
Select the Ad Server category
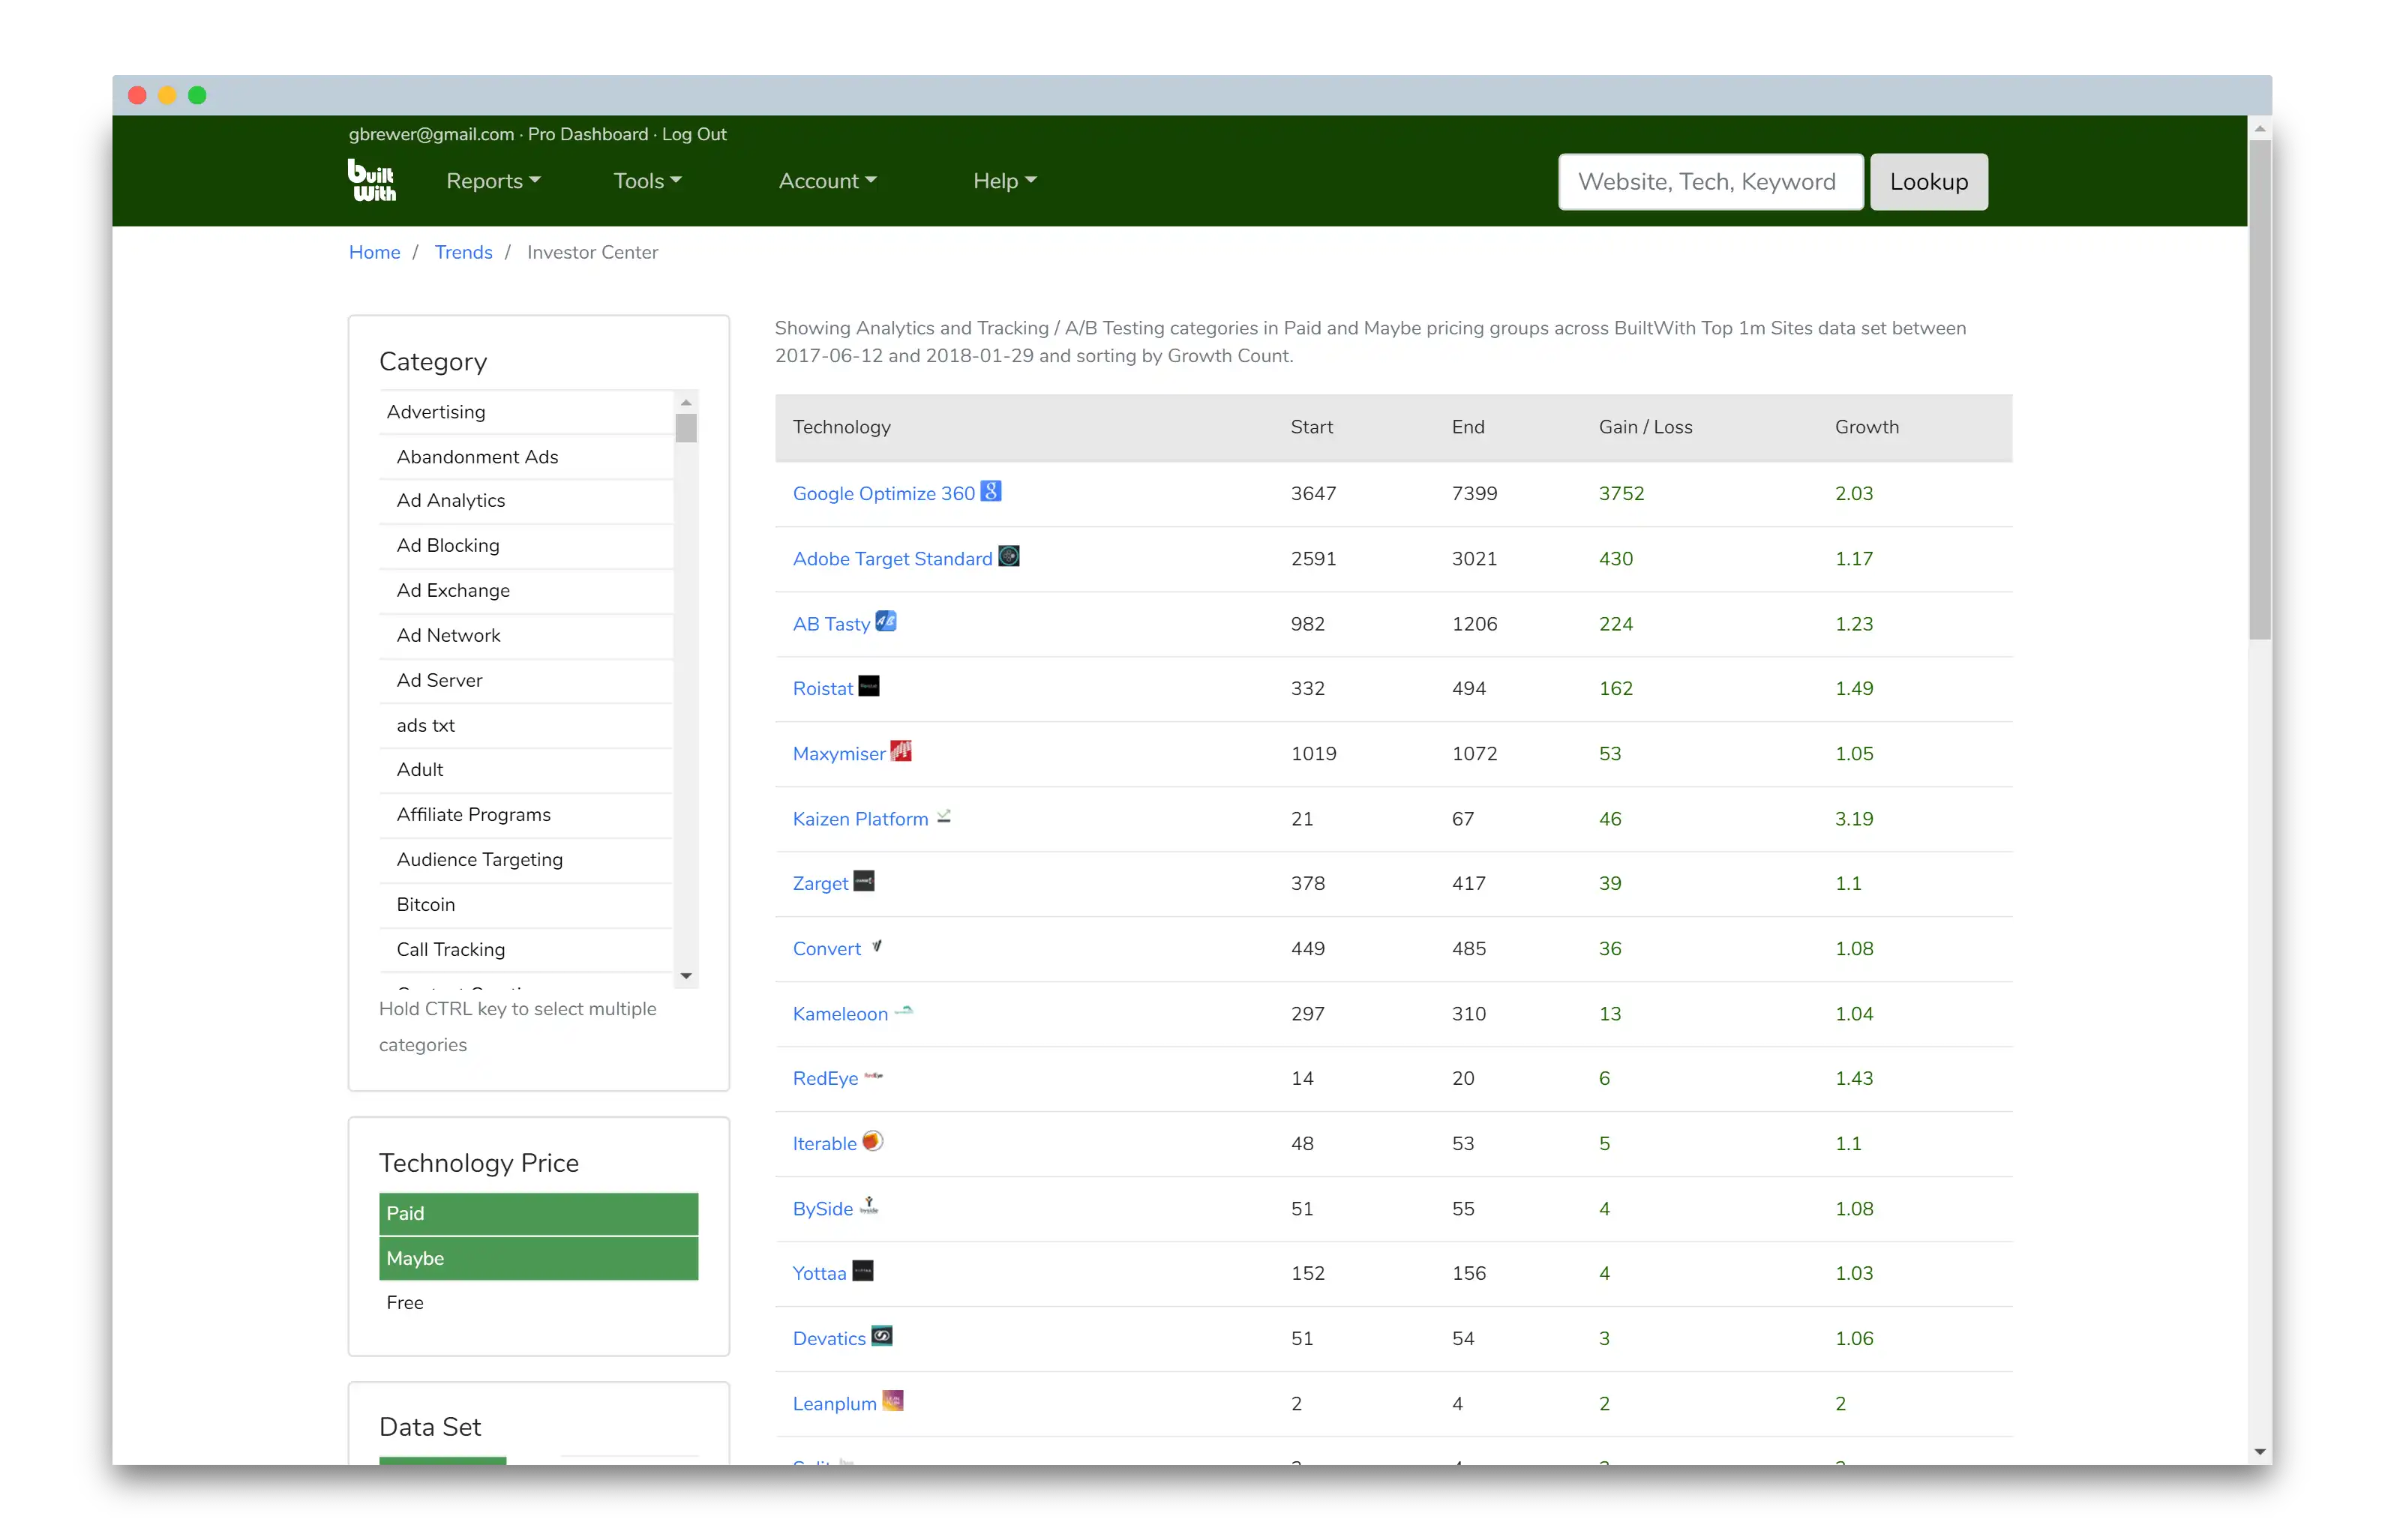coord(526,681)
